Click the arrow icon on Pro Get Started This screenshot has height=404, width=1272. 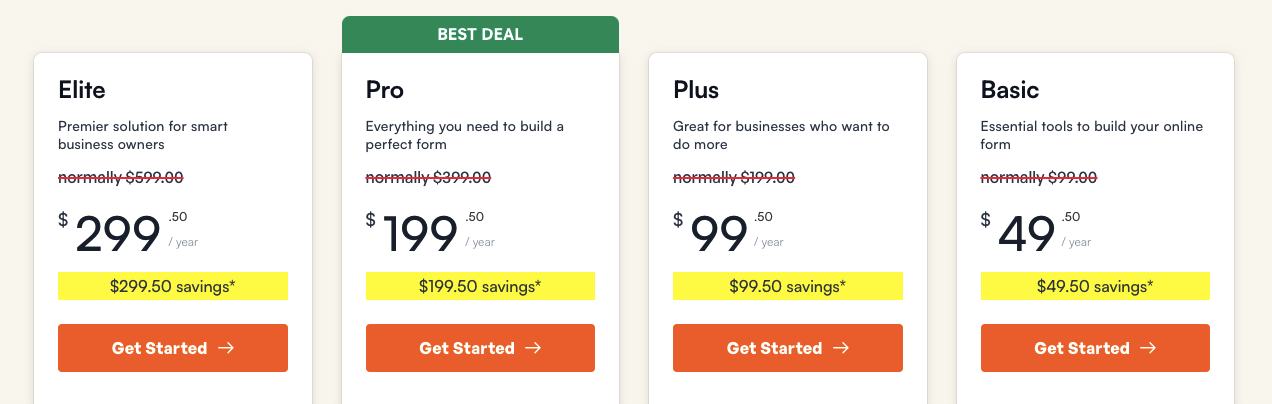click(533, 348)
